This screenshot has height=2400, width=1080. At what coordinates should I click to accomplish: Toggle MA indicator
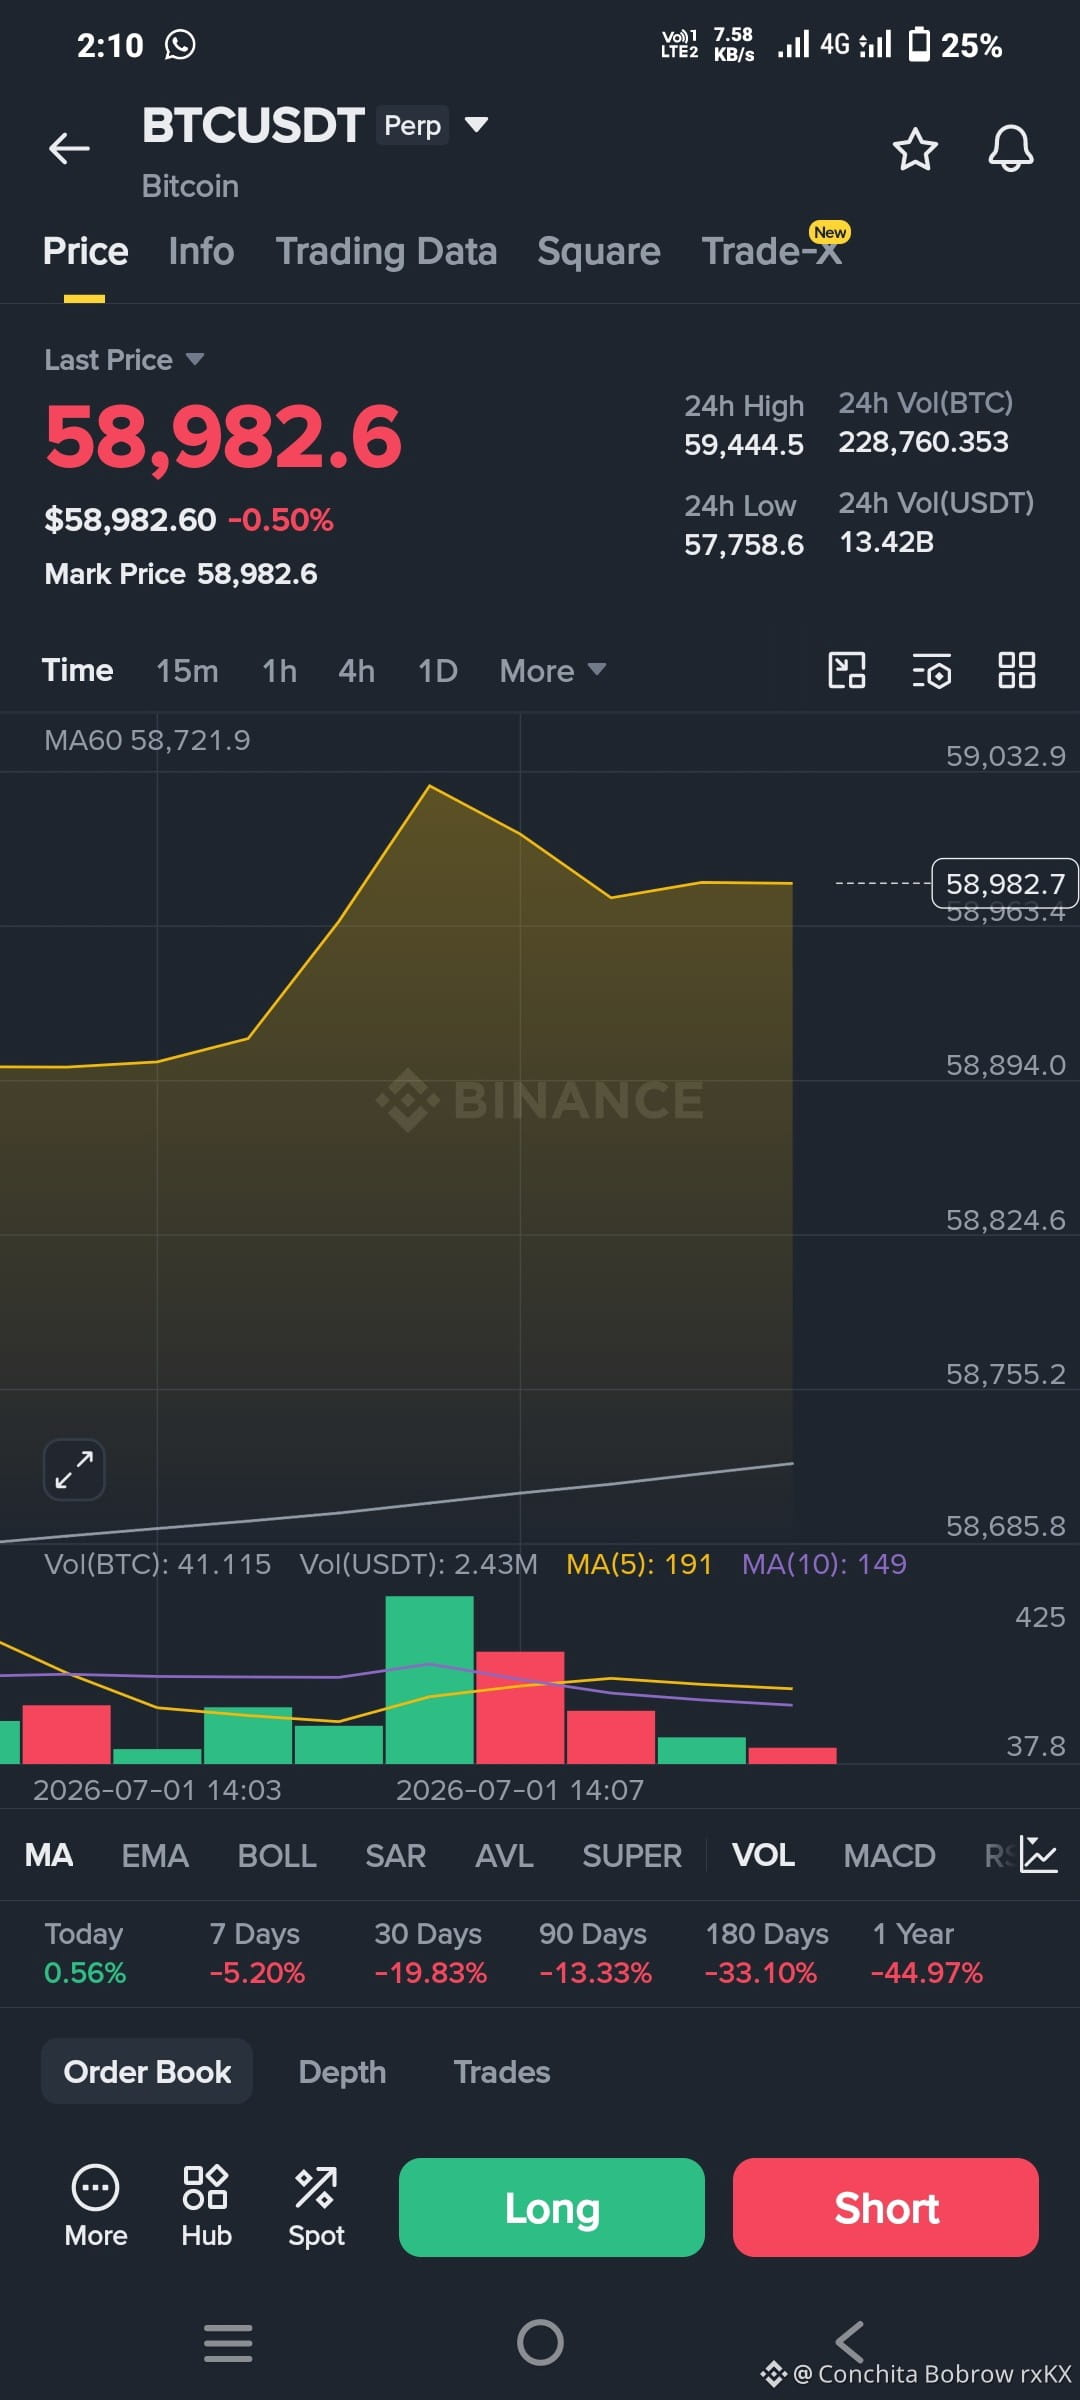click(x=48, y=1856)
